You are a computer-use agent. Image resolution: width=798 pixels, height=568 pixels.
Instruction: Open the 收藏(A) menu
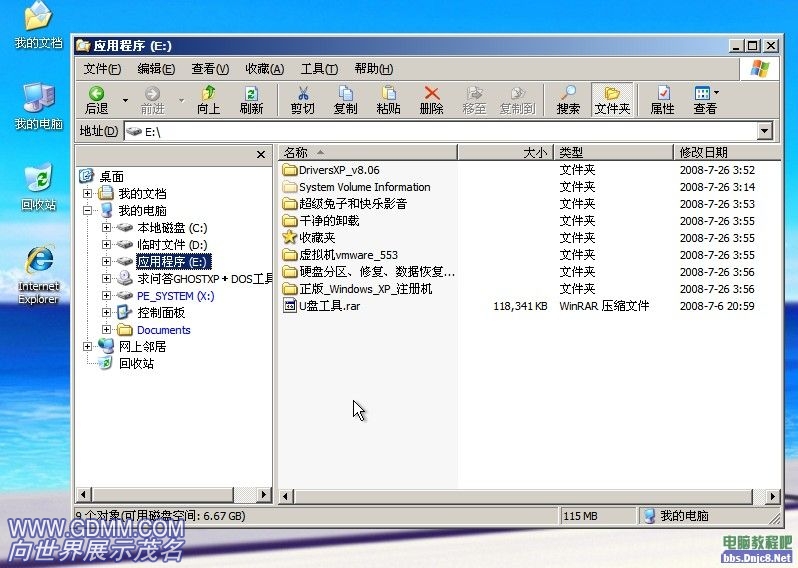coord(265,69)
